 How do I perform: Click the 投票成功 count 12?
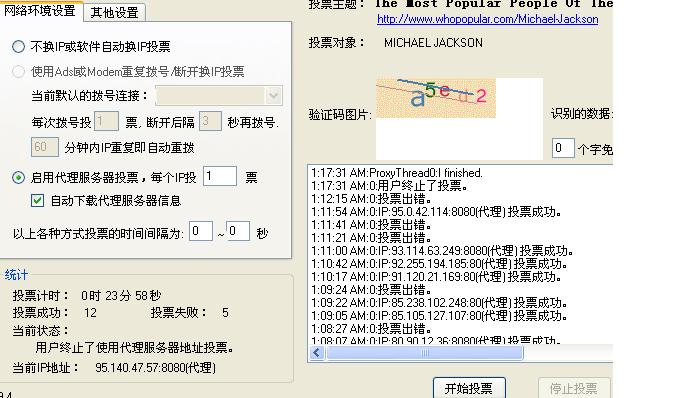(91, 313)
